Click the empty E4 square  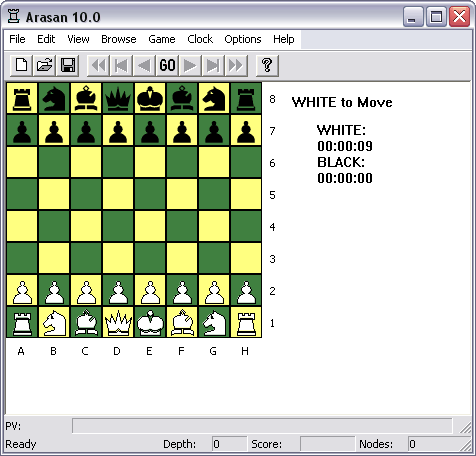[150, 226]
